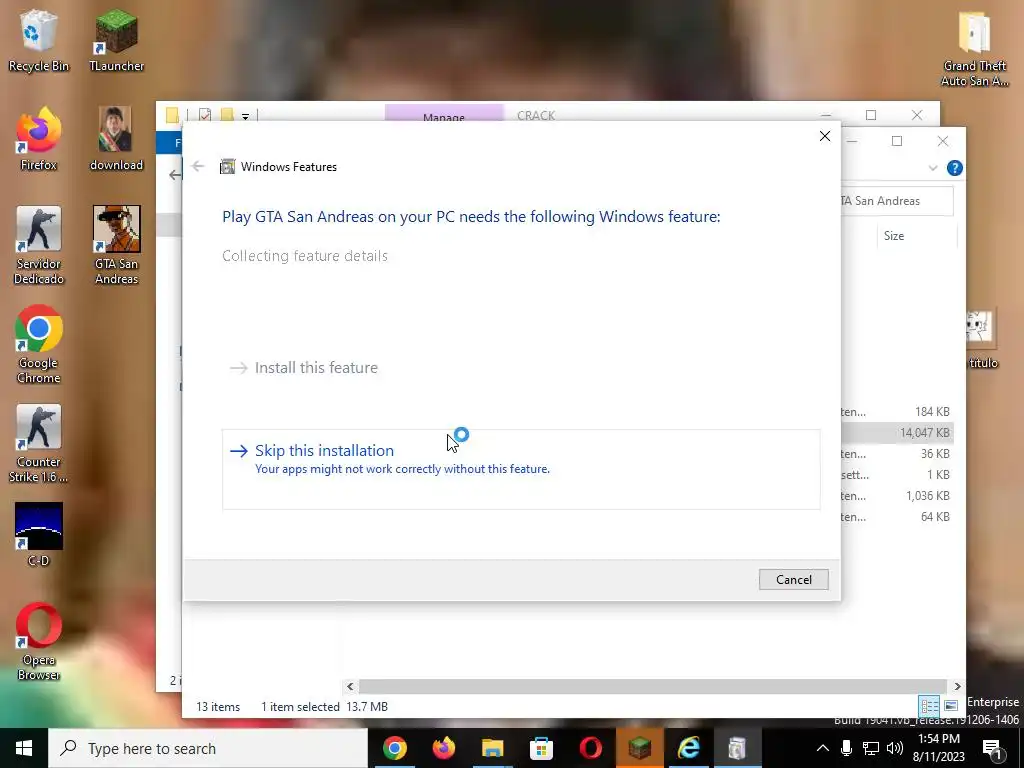Screen dimensions: 1024x768
Task: Click the Windows Features title icon
Action: (x=227, y=167)
